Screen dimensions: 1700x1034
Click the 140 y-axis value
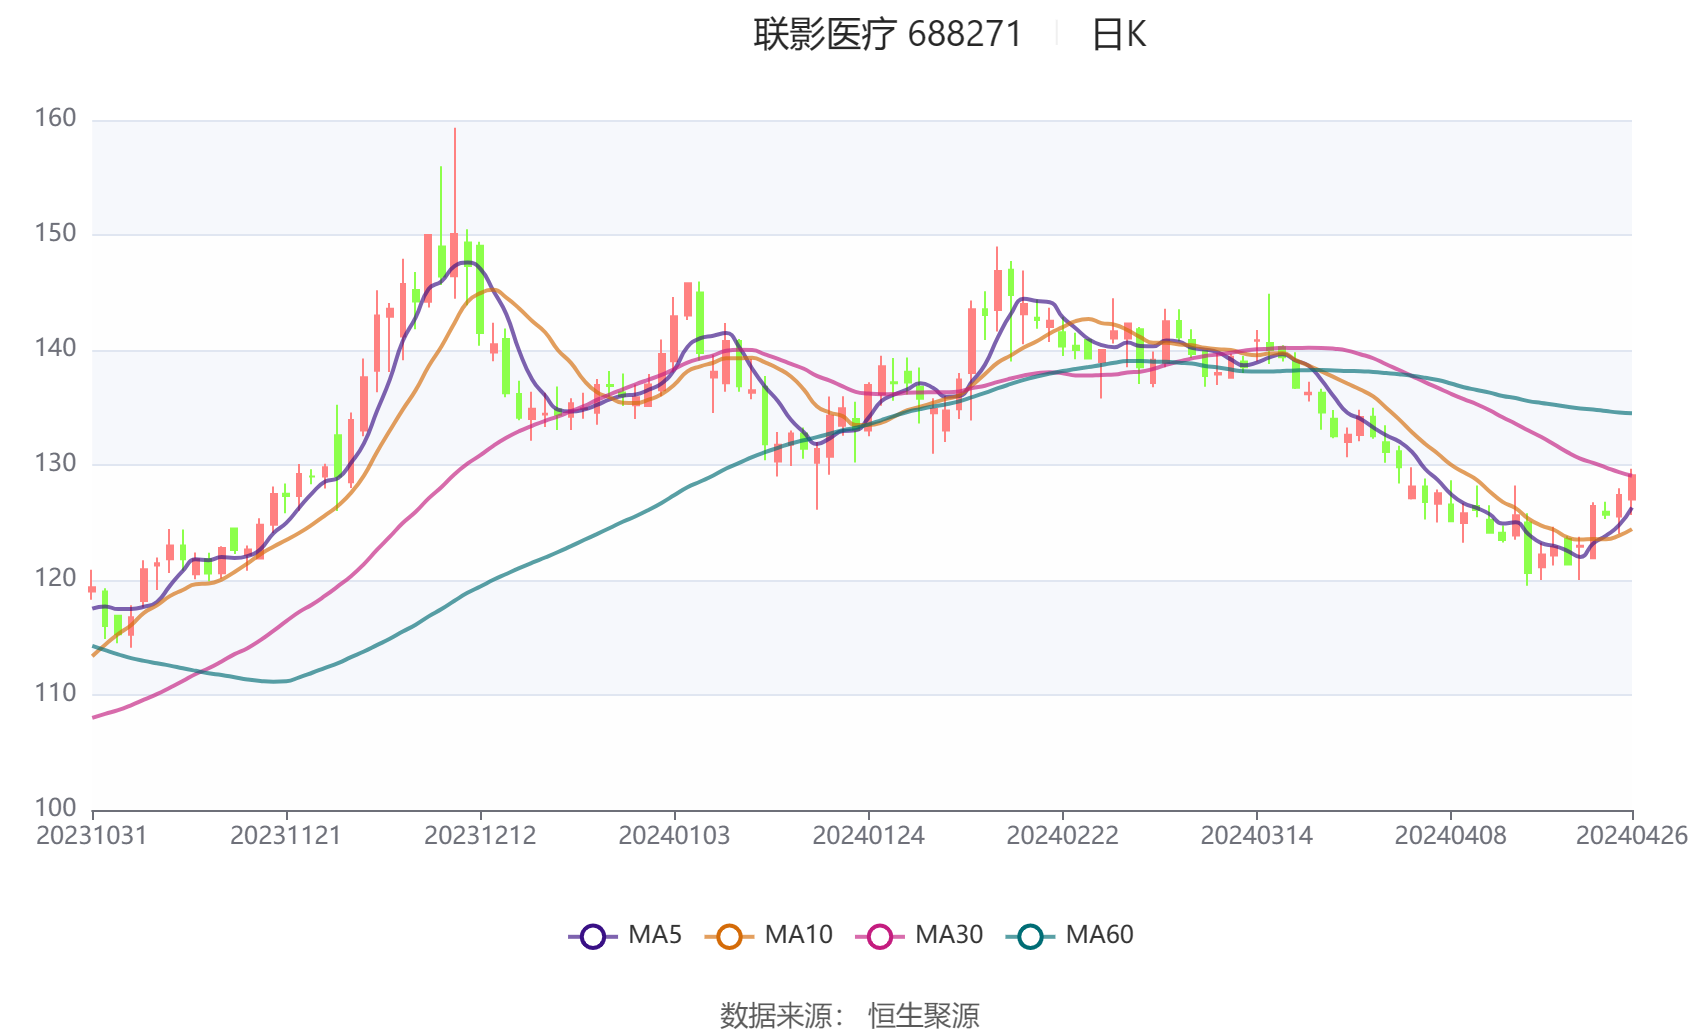click(55, 349)
